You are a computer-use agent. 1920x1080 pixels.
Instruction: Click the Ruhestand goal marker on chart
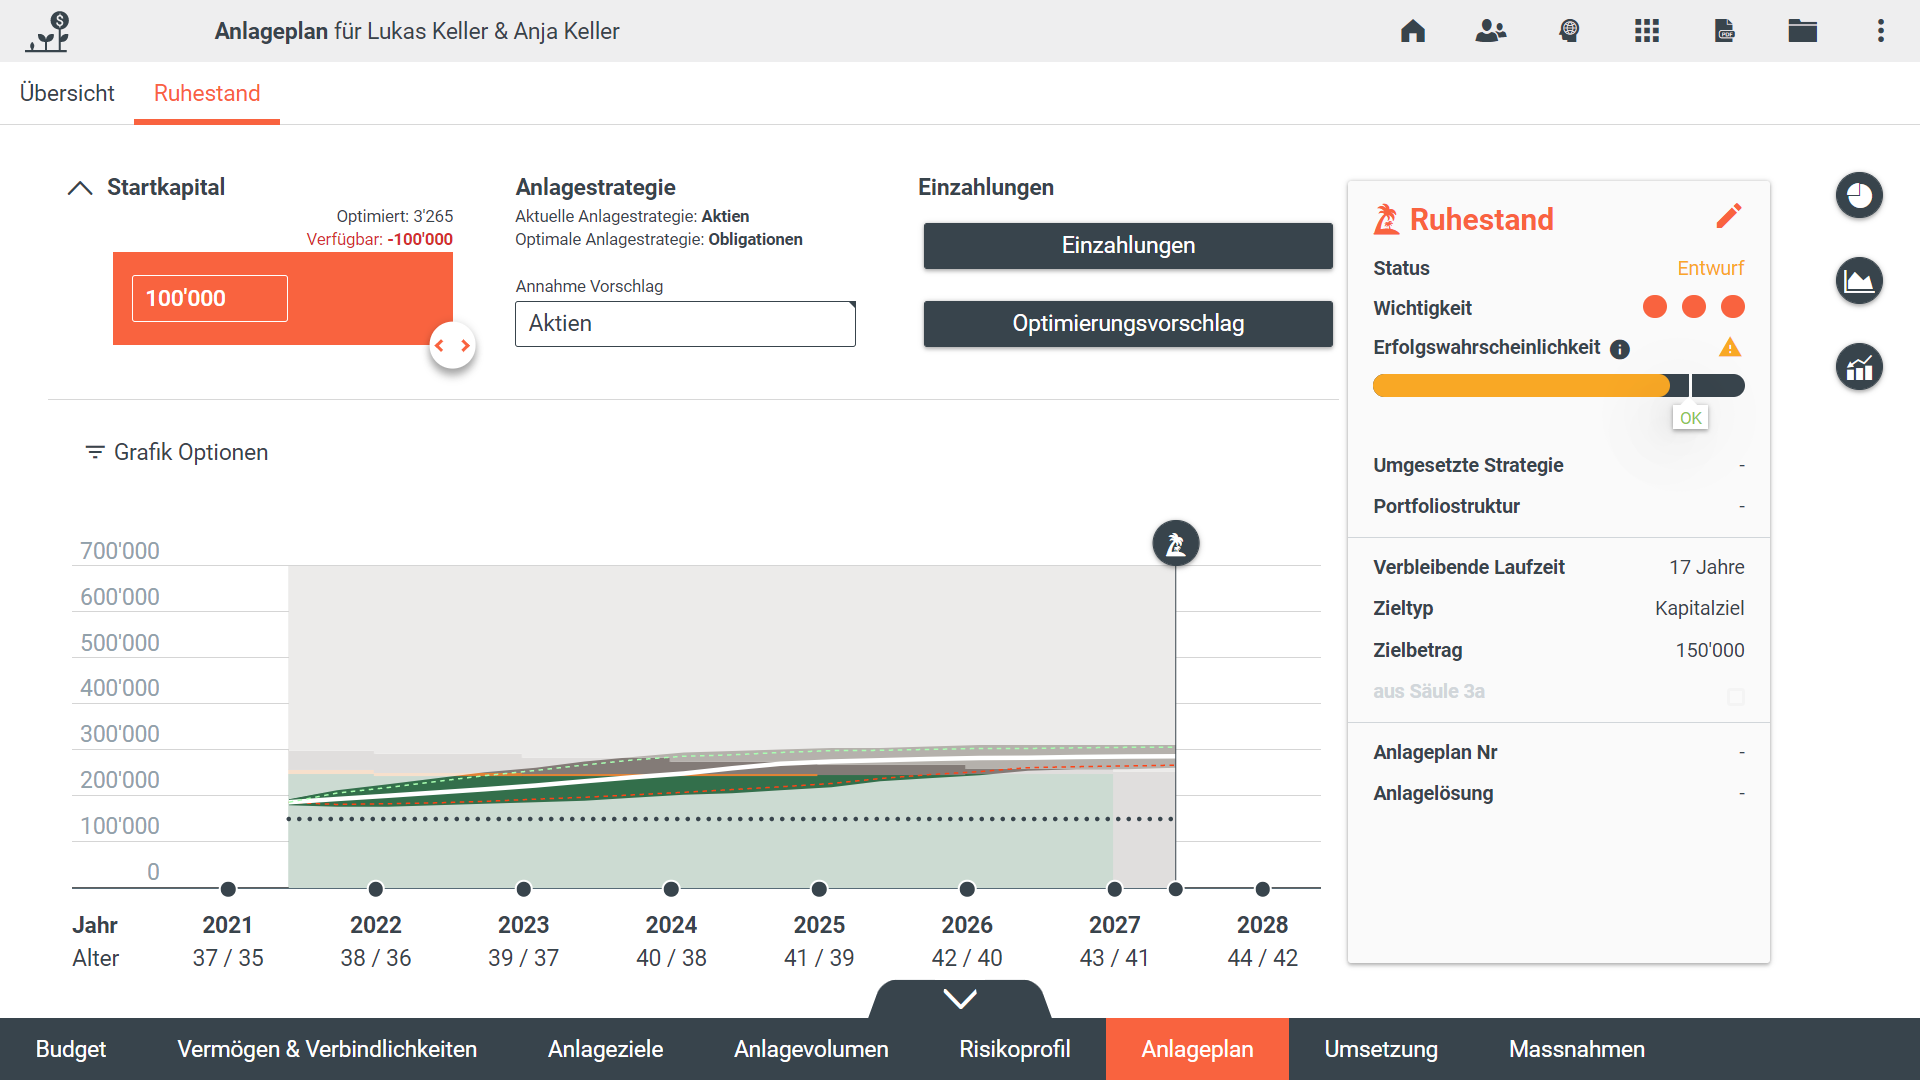(1176, 544)
